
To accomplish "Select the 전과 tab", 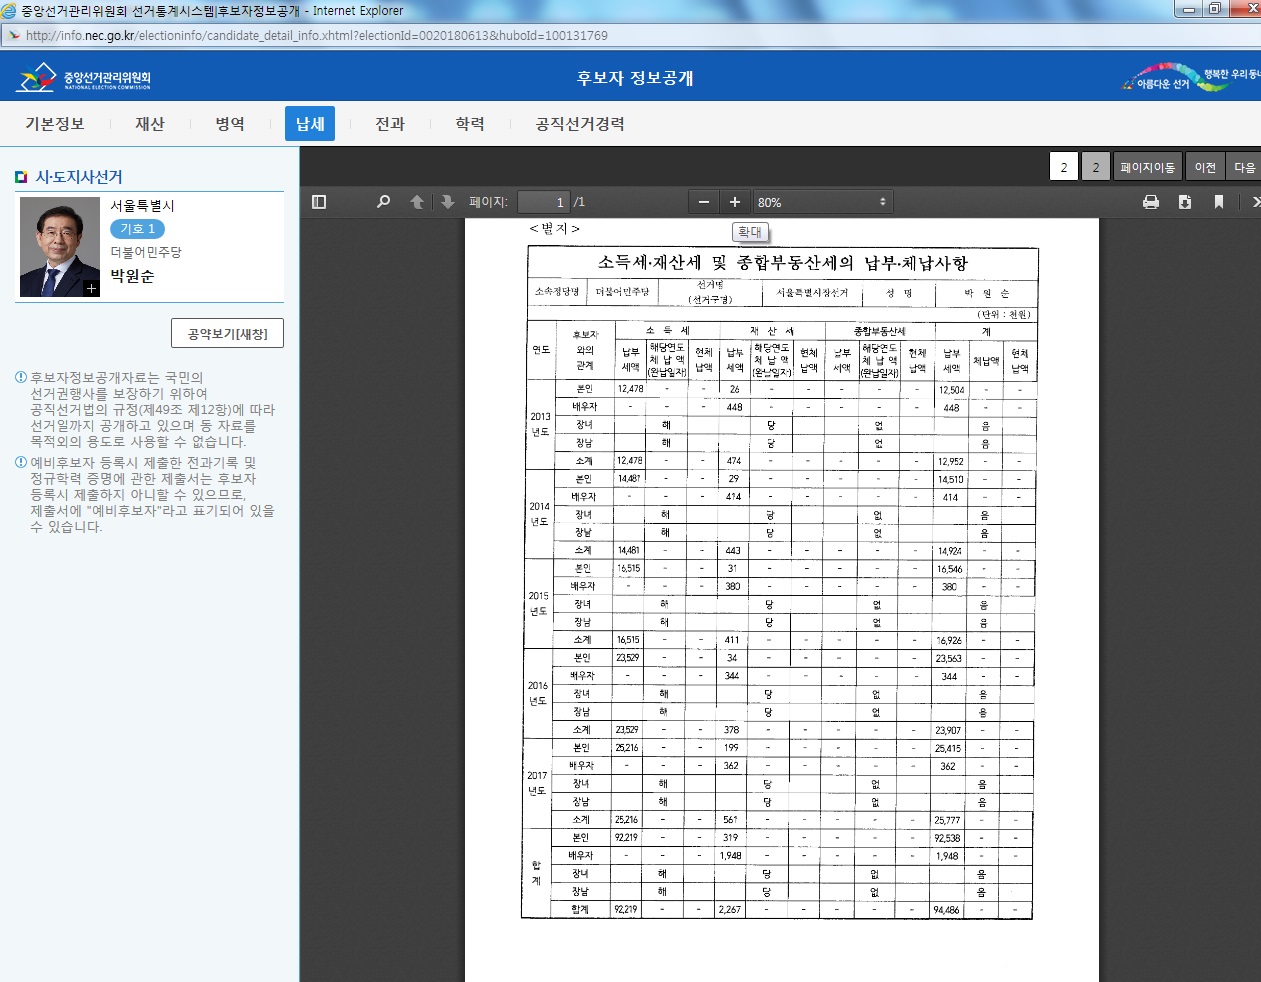I will pyautogui.click(x=390, y=124).
